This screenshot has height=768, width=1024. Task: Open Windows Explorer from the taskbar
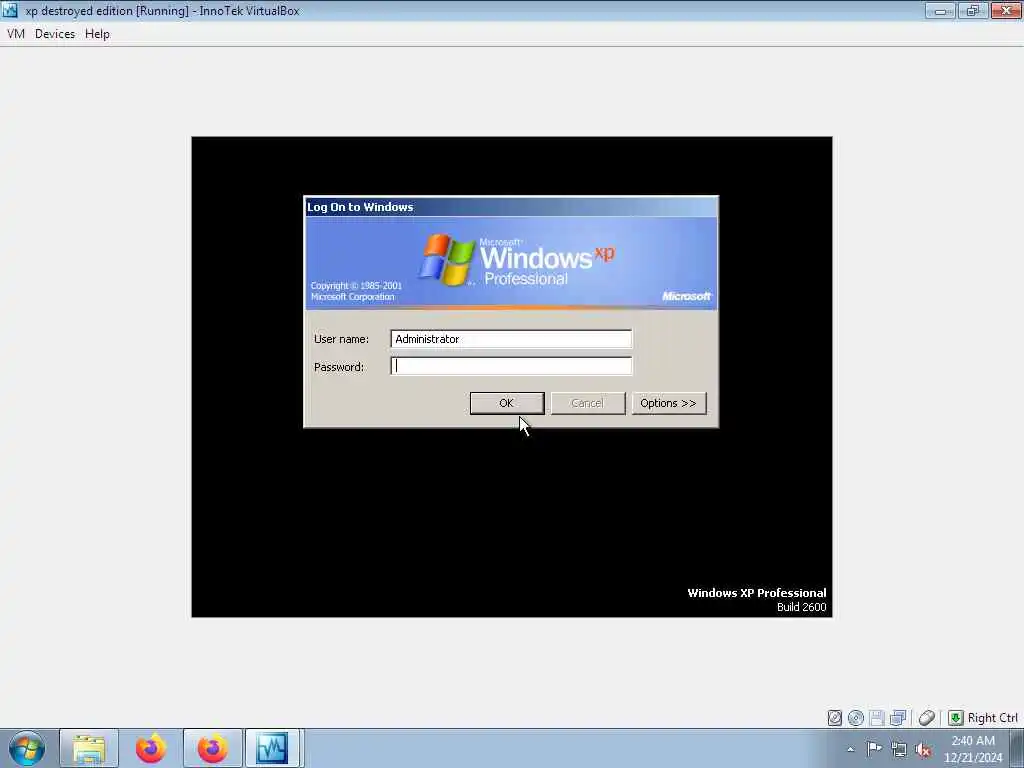pos(89,748)
